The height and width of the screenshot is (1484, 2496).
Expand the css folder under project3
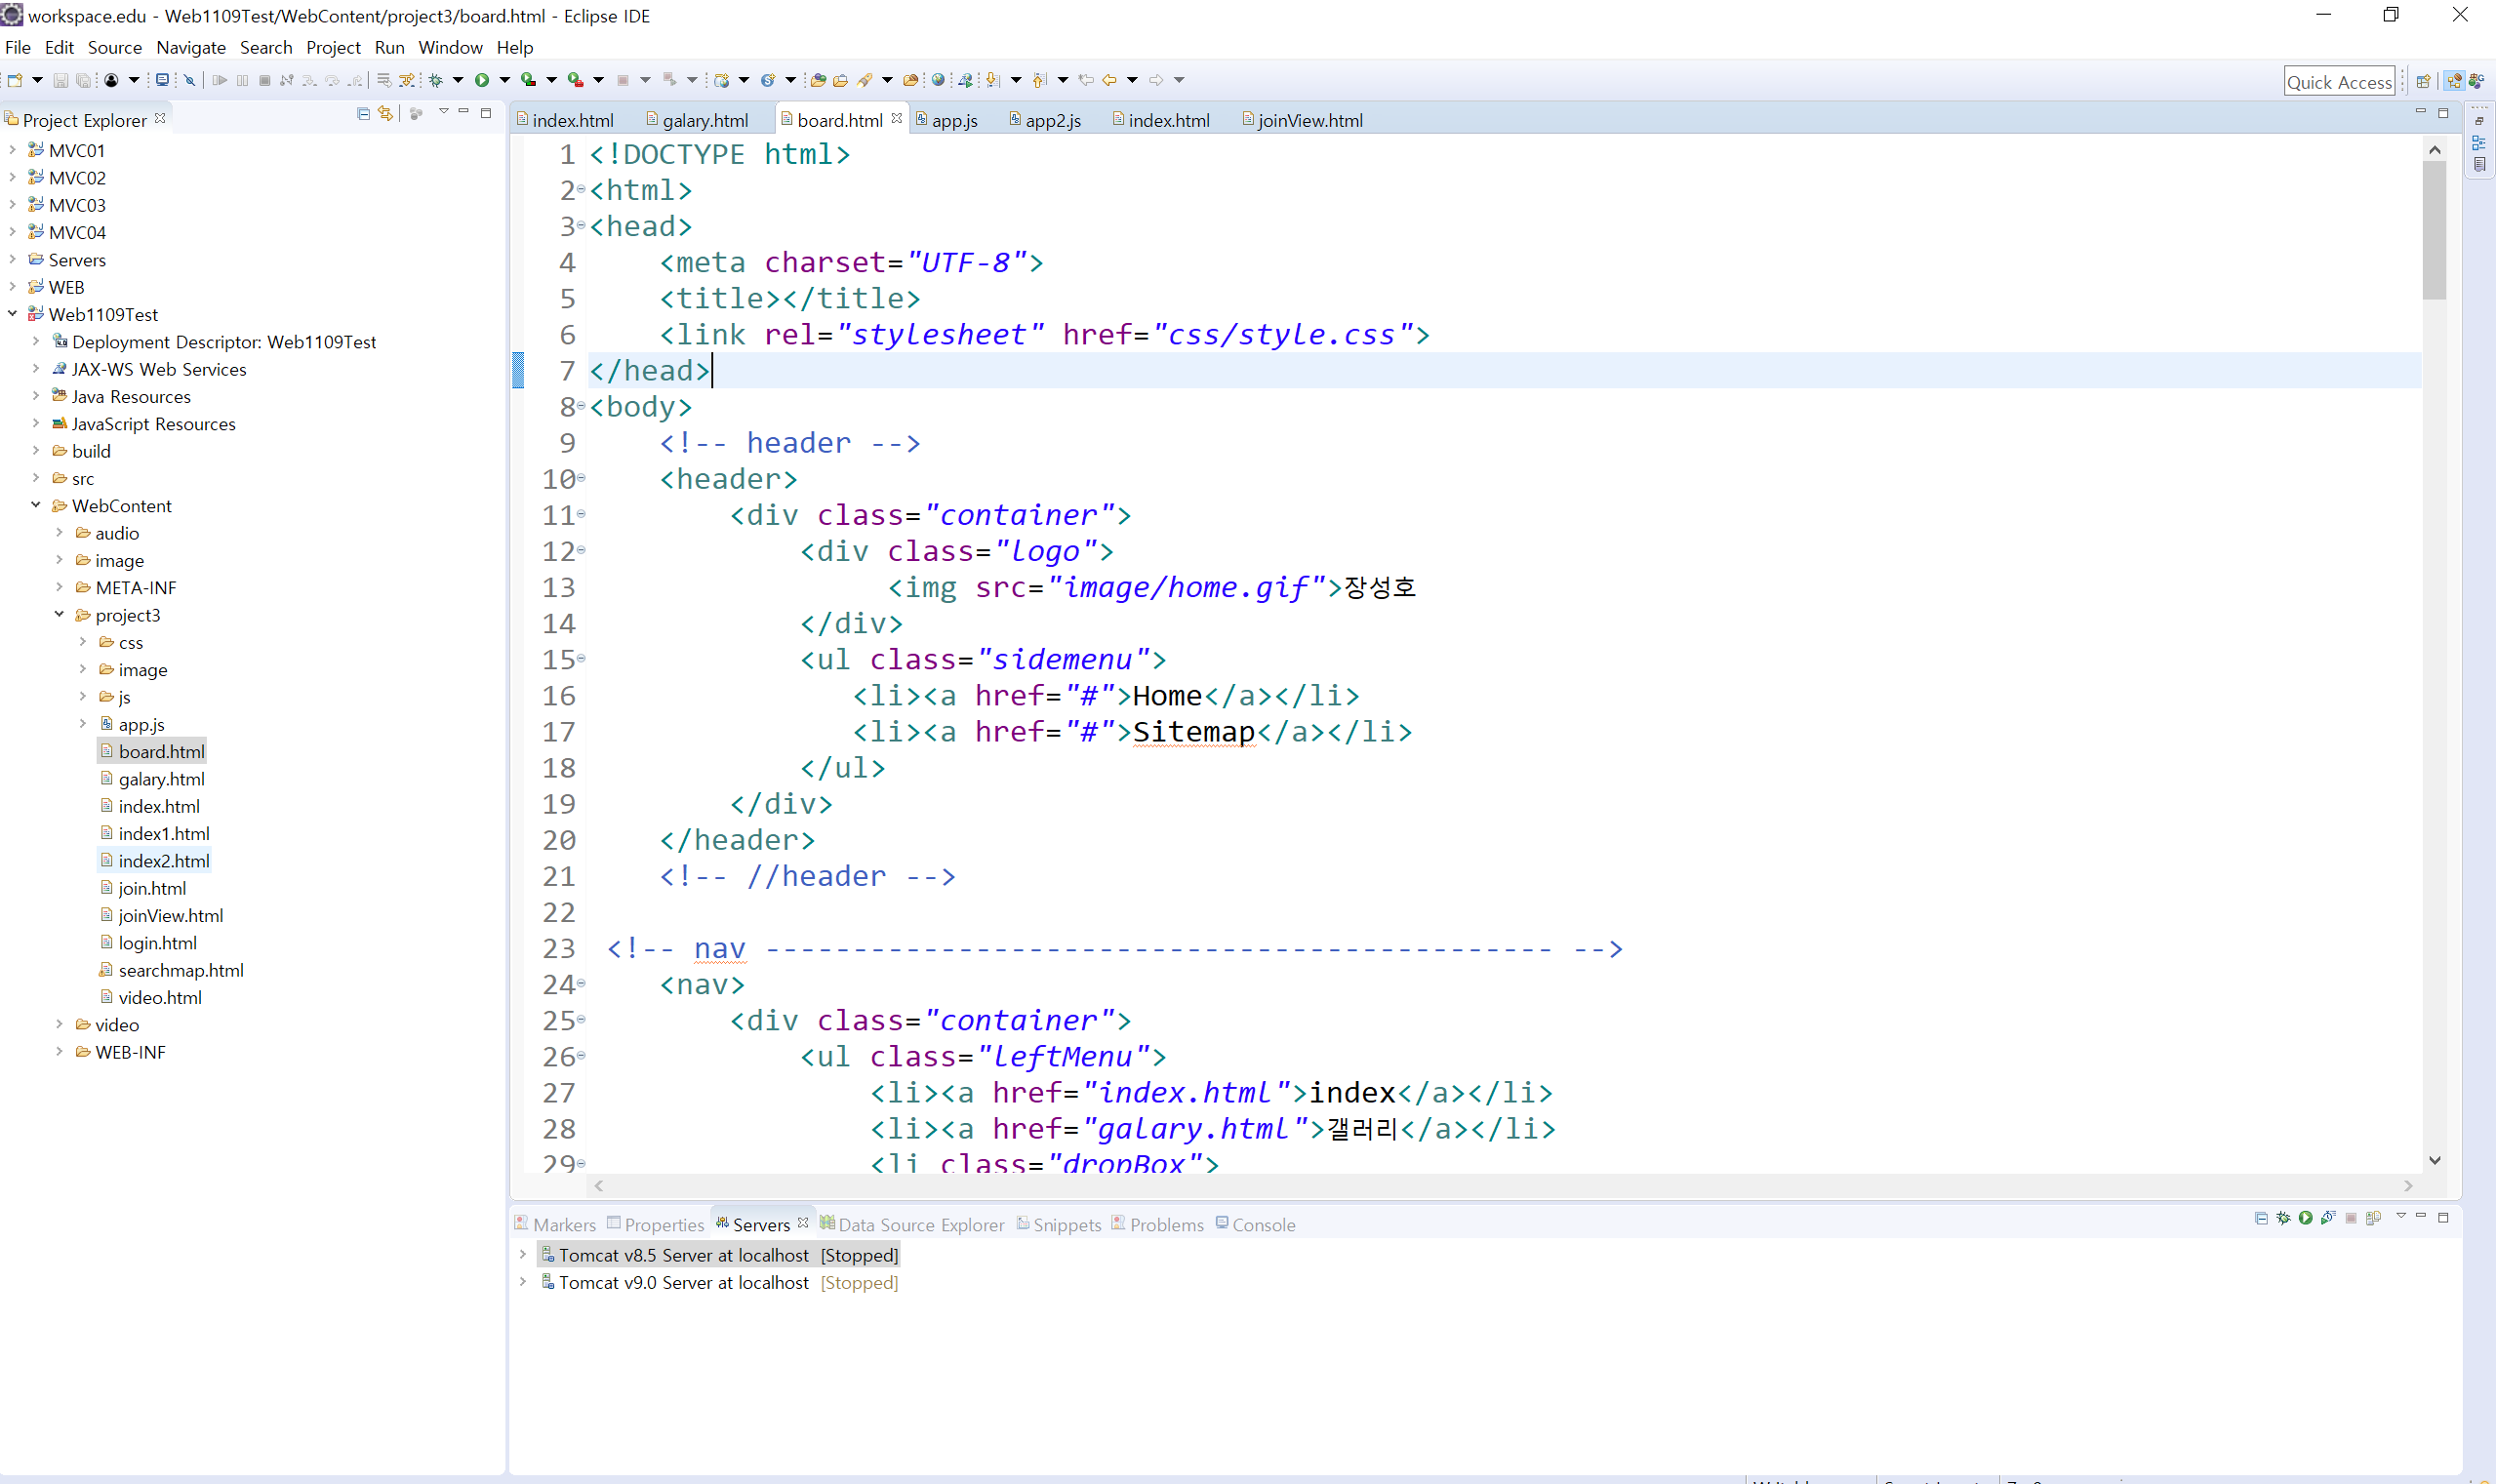[83, 642]
